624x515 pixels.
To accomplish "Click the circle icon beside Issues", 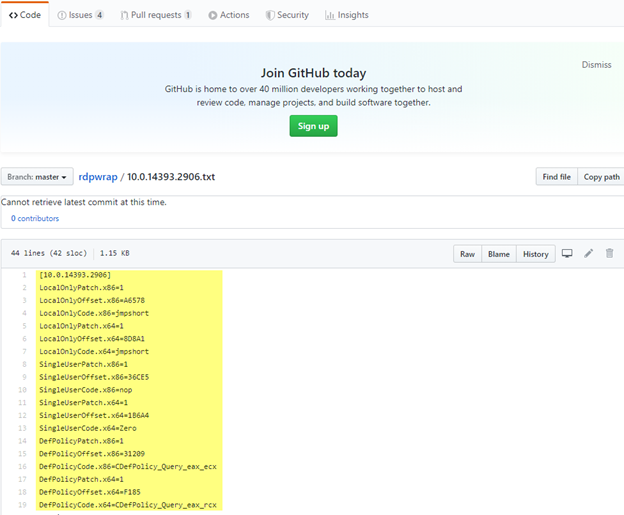I will 62,15.
